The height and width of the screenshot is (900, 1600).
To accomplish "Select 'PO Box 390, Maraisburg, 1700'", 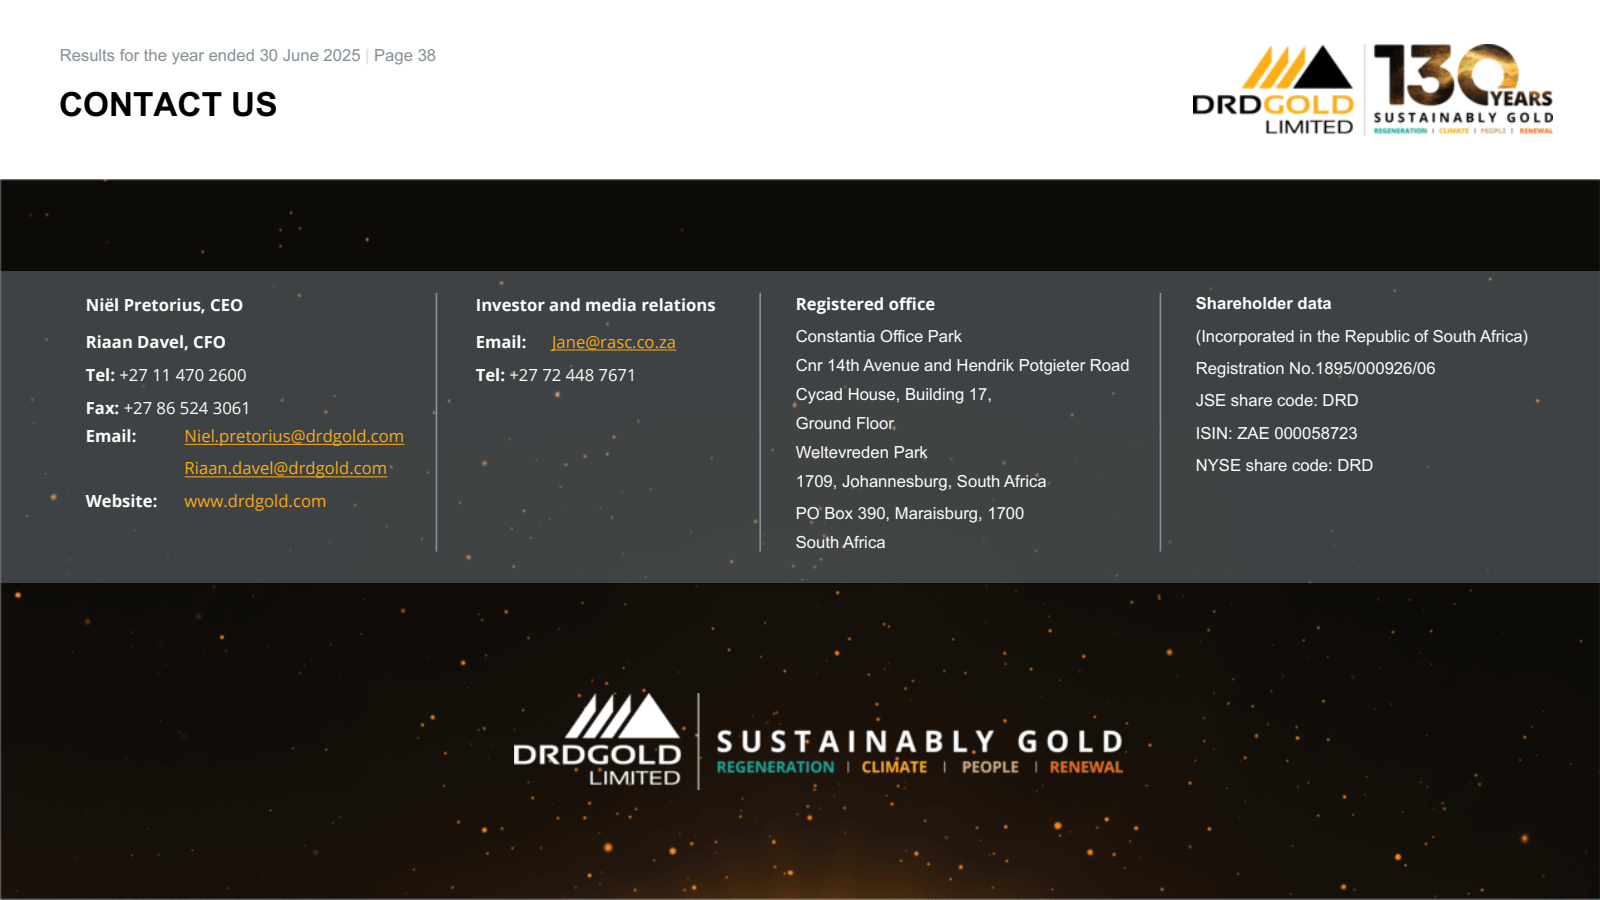I will [909, 513].
